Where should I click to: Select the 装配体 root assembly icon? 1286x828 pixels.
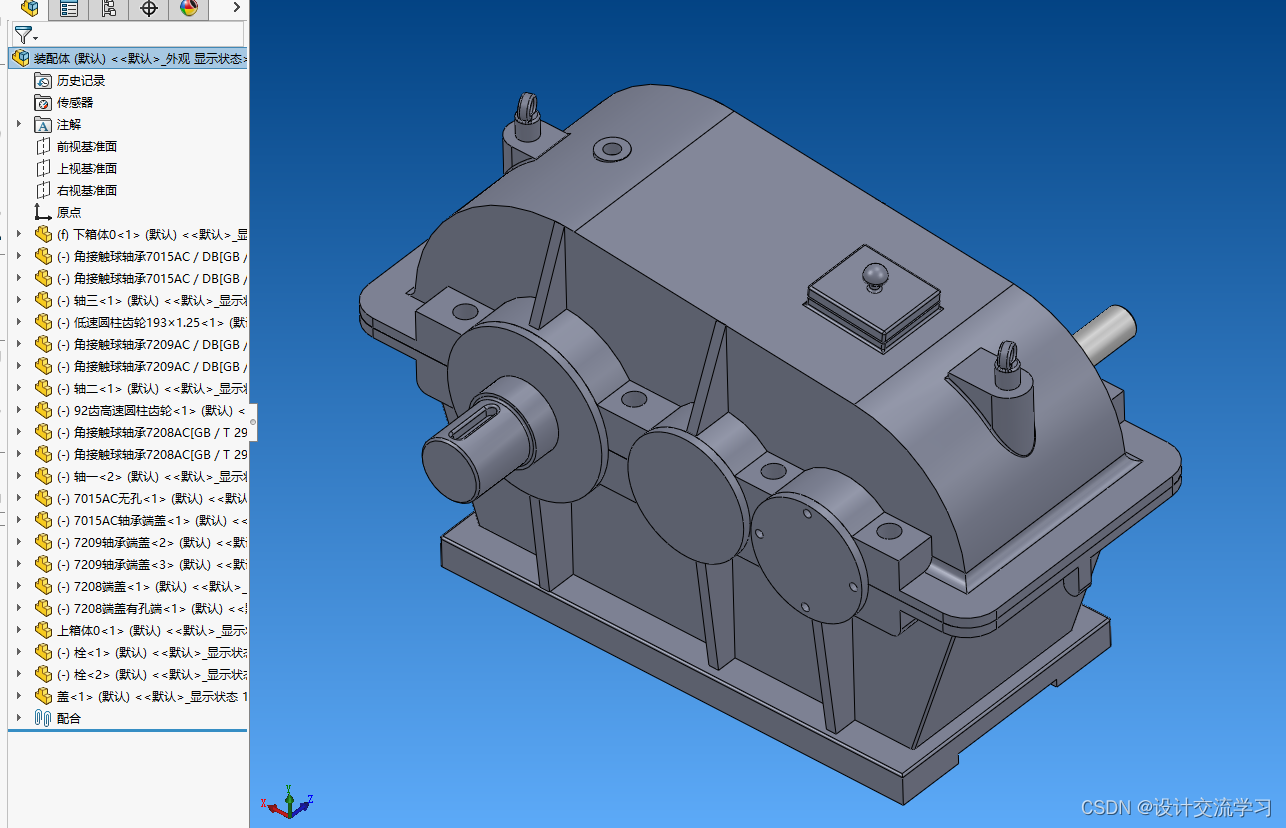click(21, 58)
